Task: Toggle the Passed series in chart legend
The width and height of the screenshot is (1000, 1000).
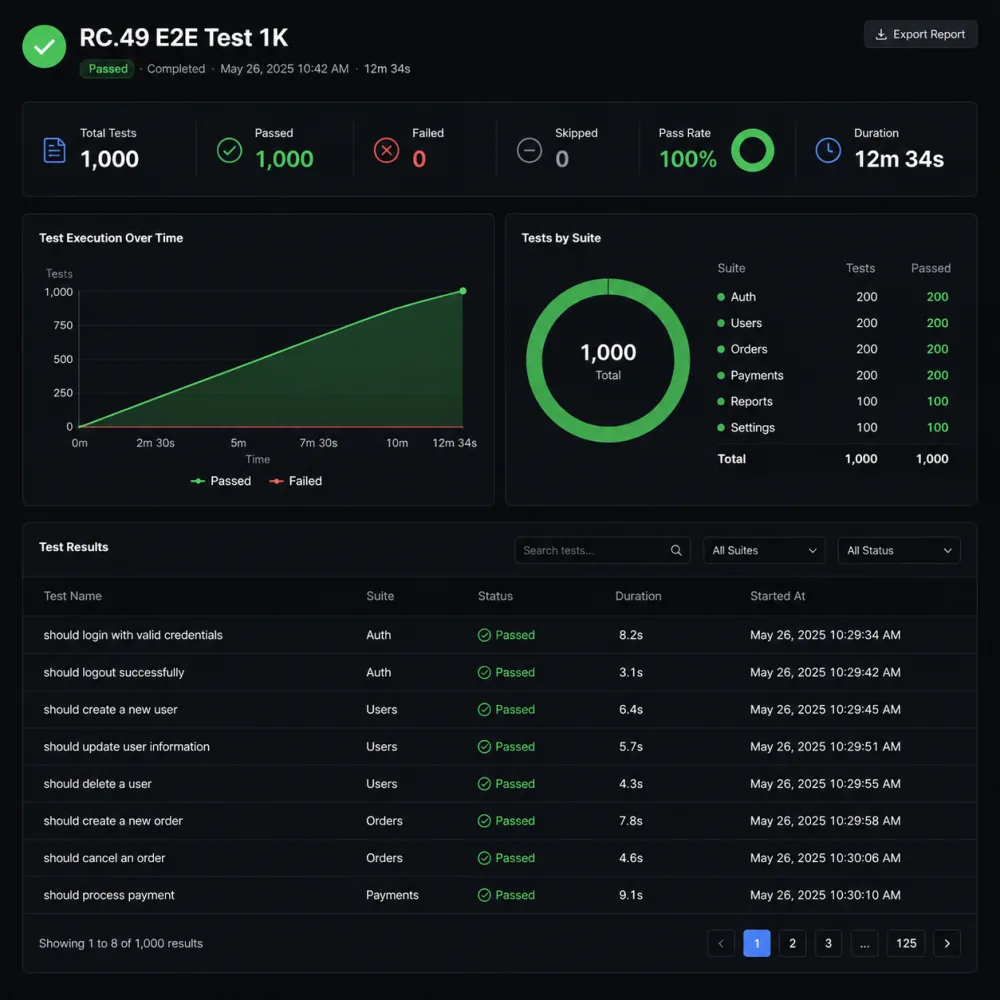Action: [x=221, y=481]
